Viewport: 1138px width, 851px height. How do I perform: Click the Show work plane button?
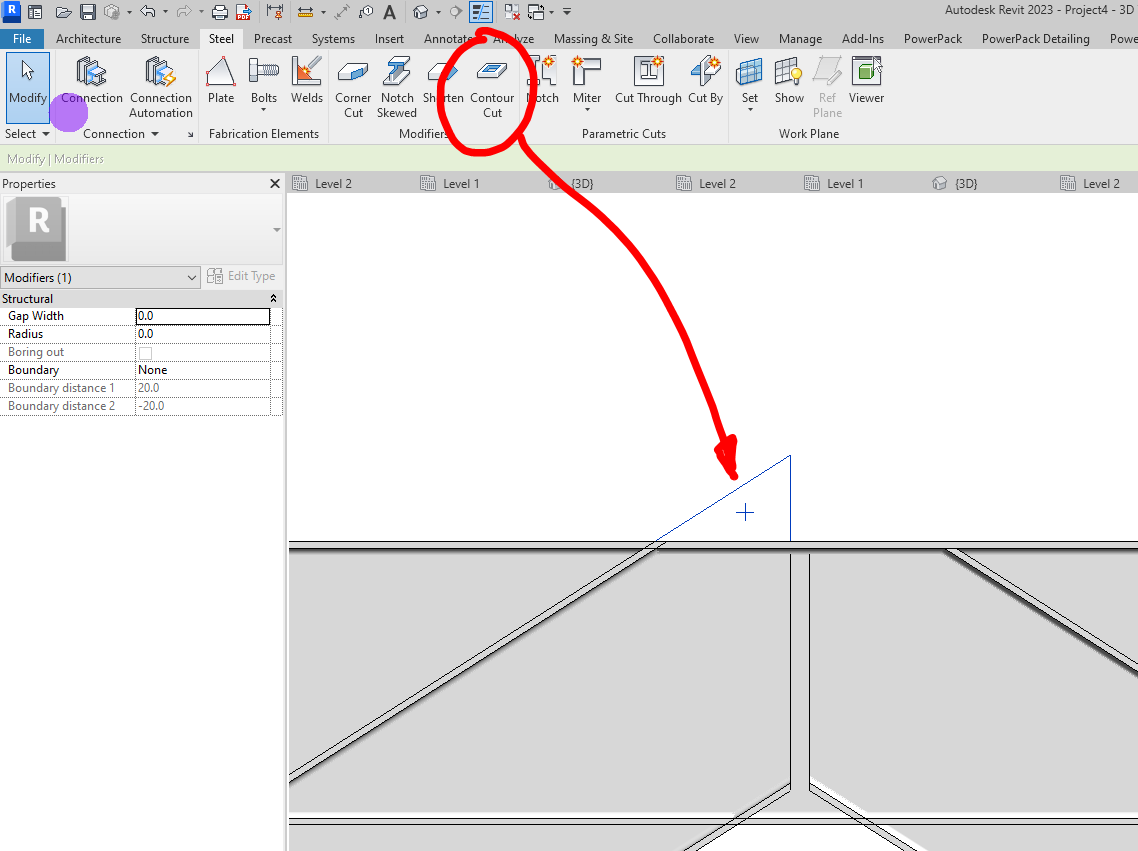tap(789, 80)
